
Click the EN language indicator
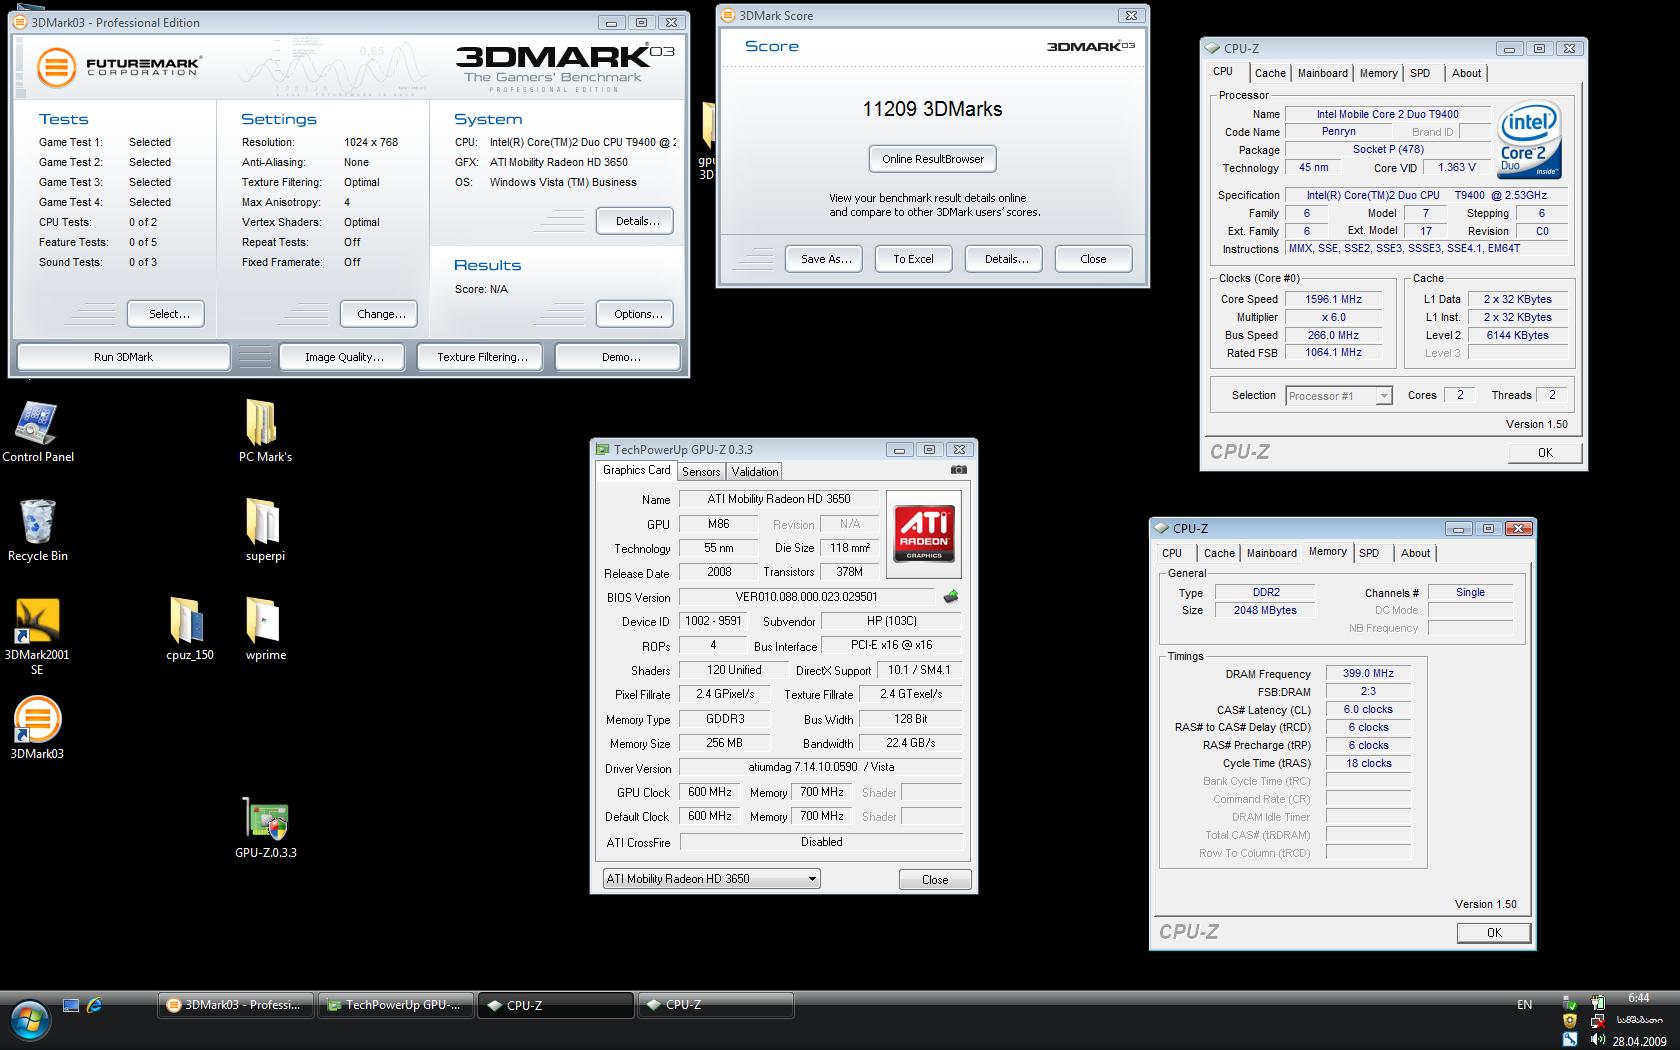point(1524,1005)
